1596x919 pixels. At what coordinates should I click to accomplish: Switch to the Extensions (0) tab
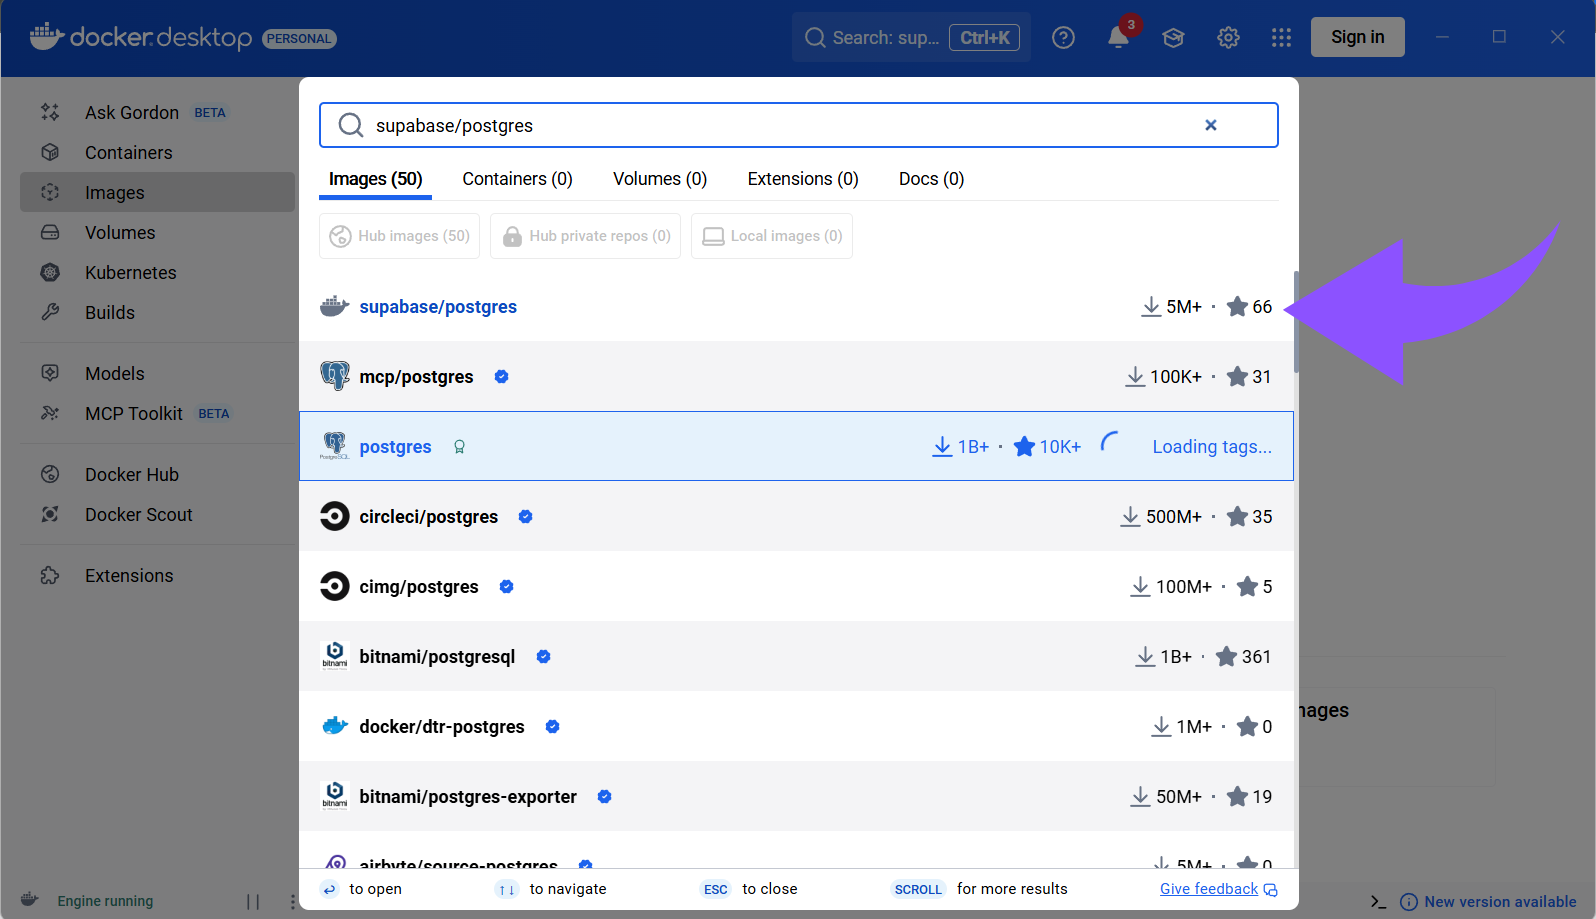[x=802, y=179]
